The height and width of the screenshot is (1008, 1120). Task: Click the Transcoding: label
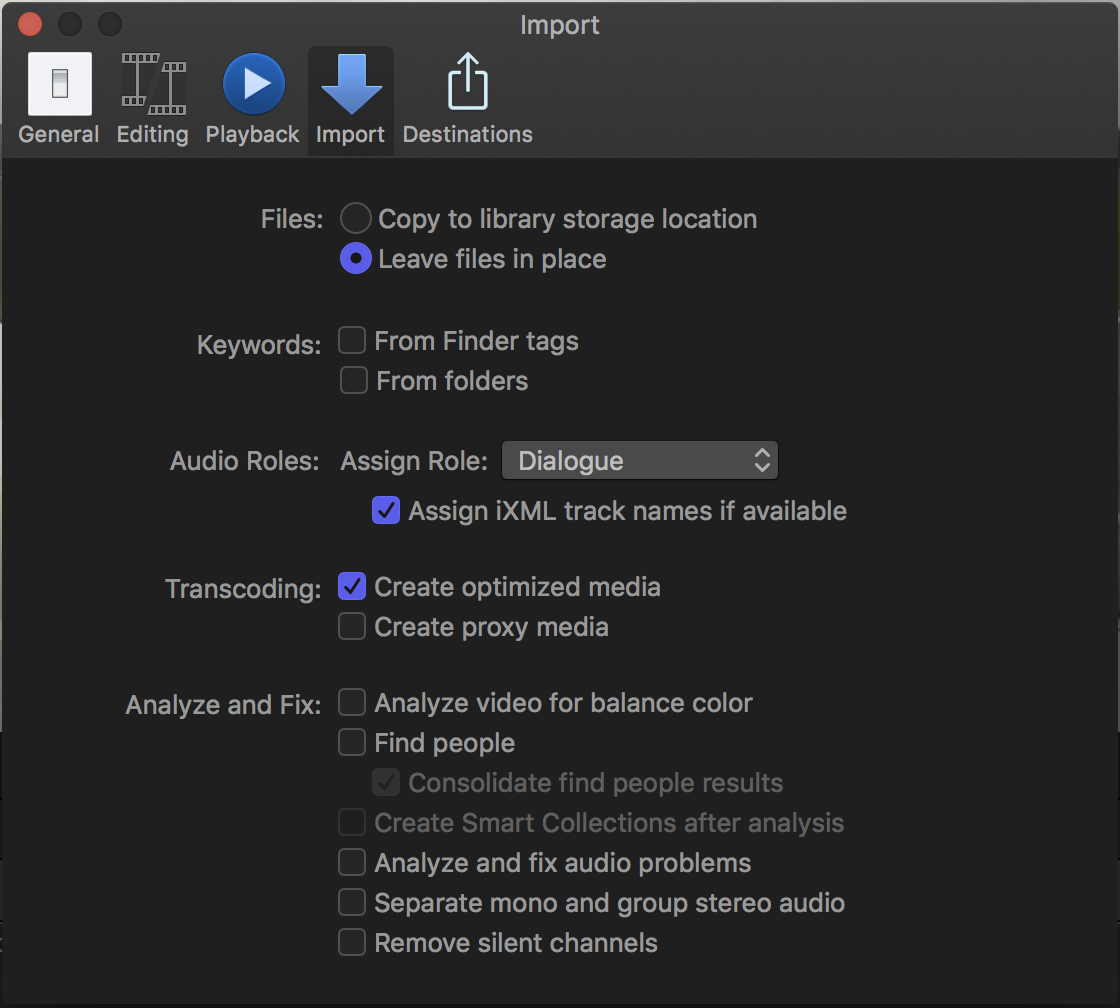click(244, 589)
